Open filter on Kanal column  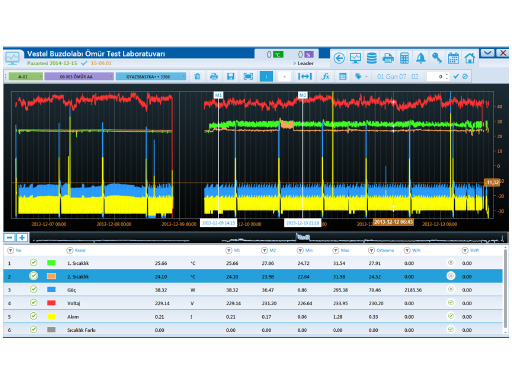[70, 250]
